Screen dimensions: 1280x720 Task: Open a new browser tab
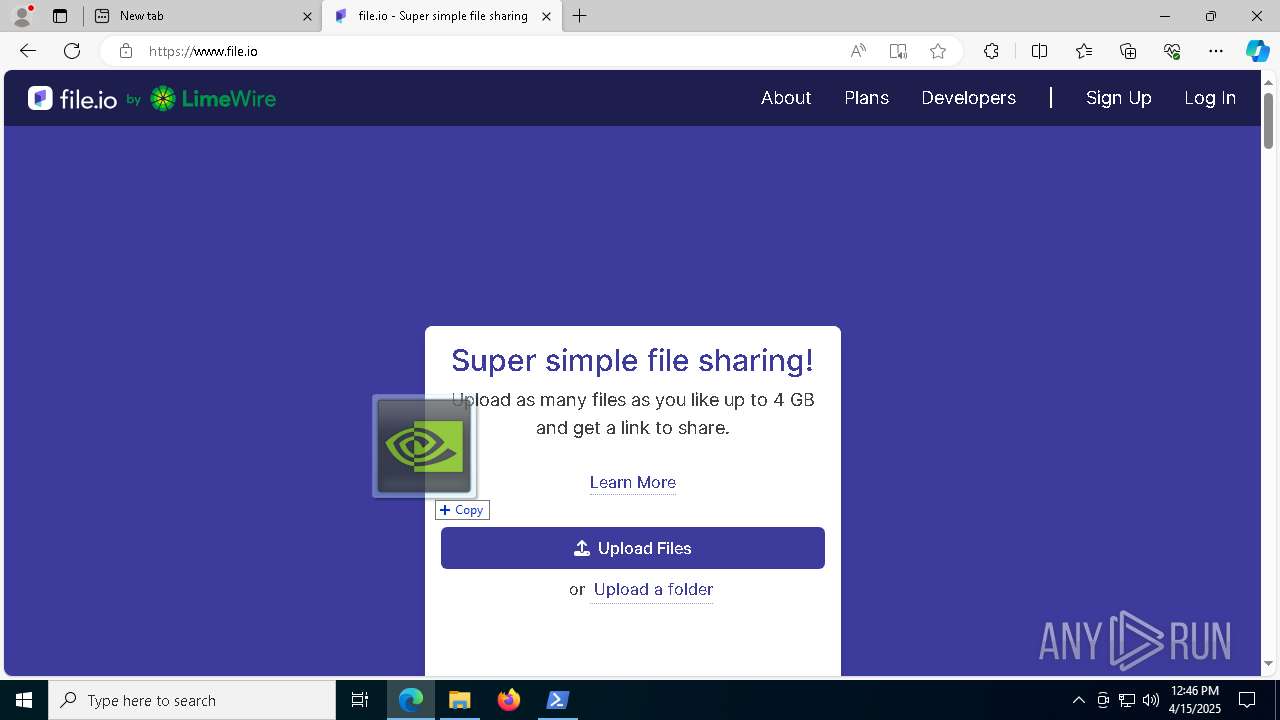click(580, 16)
